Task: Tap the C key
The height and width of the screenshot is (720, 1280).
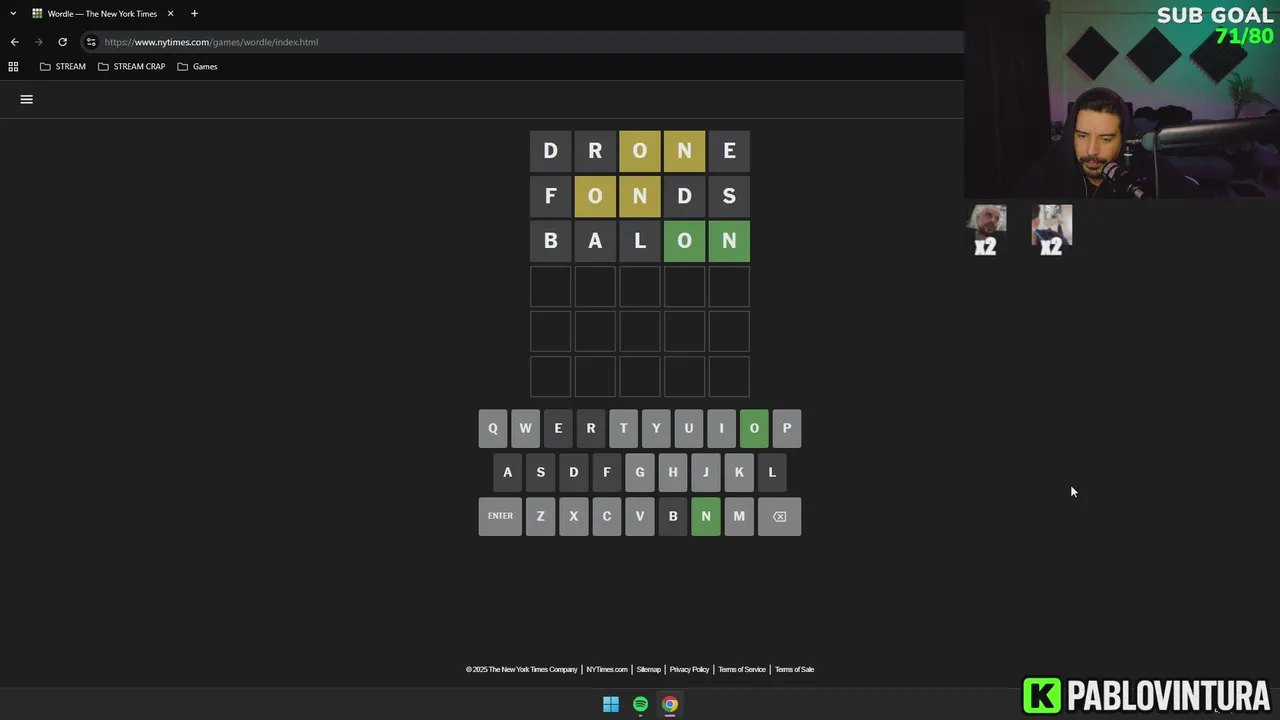Action: [606, 516]
